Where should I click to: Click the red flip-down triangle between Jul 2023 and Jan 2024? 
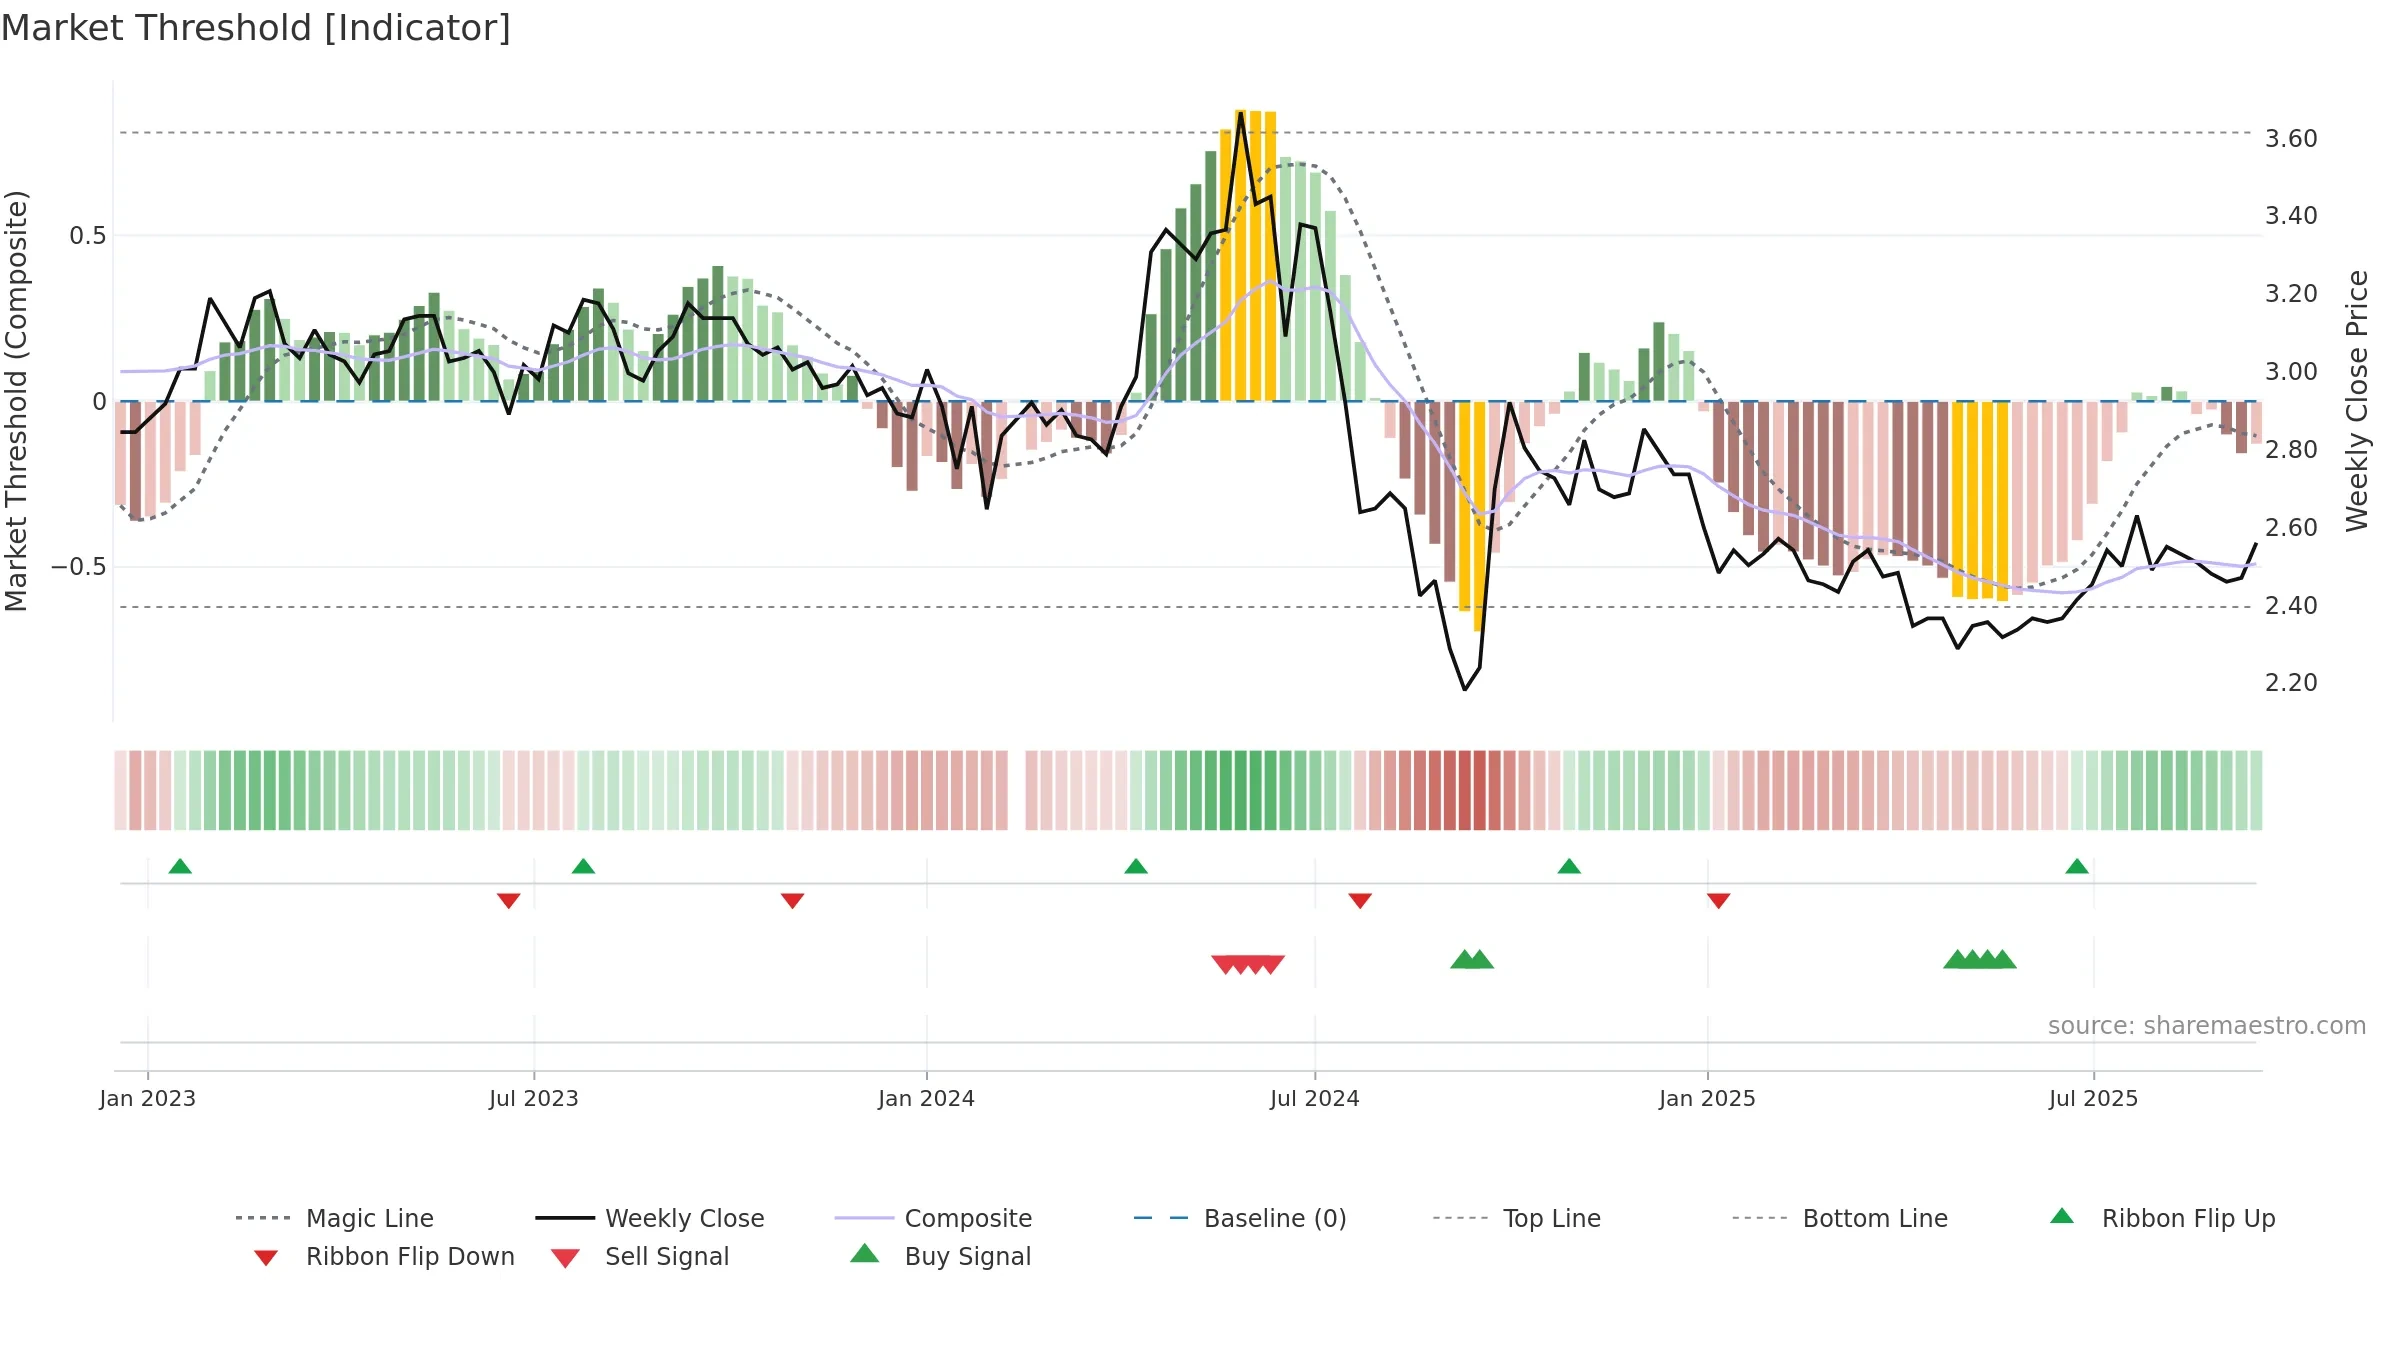coord(792,901)
